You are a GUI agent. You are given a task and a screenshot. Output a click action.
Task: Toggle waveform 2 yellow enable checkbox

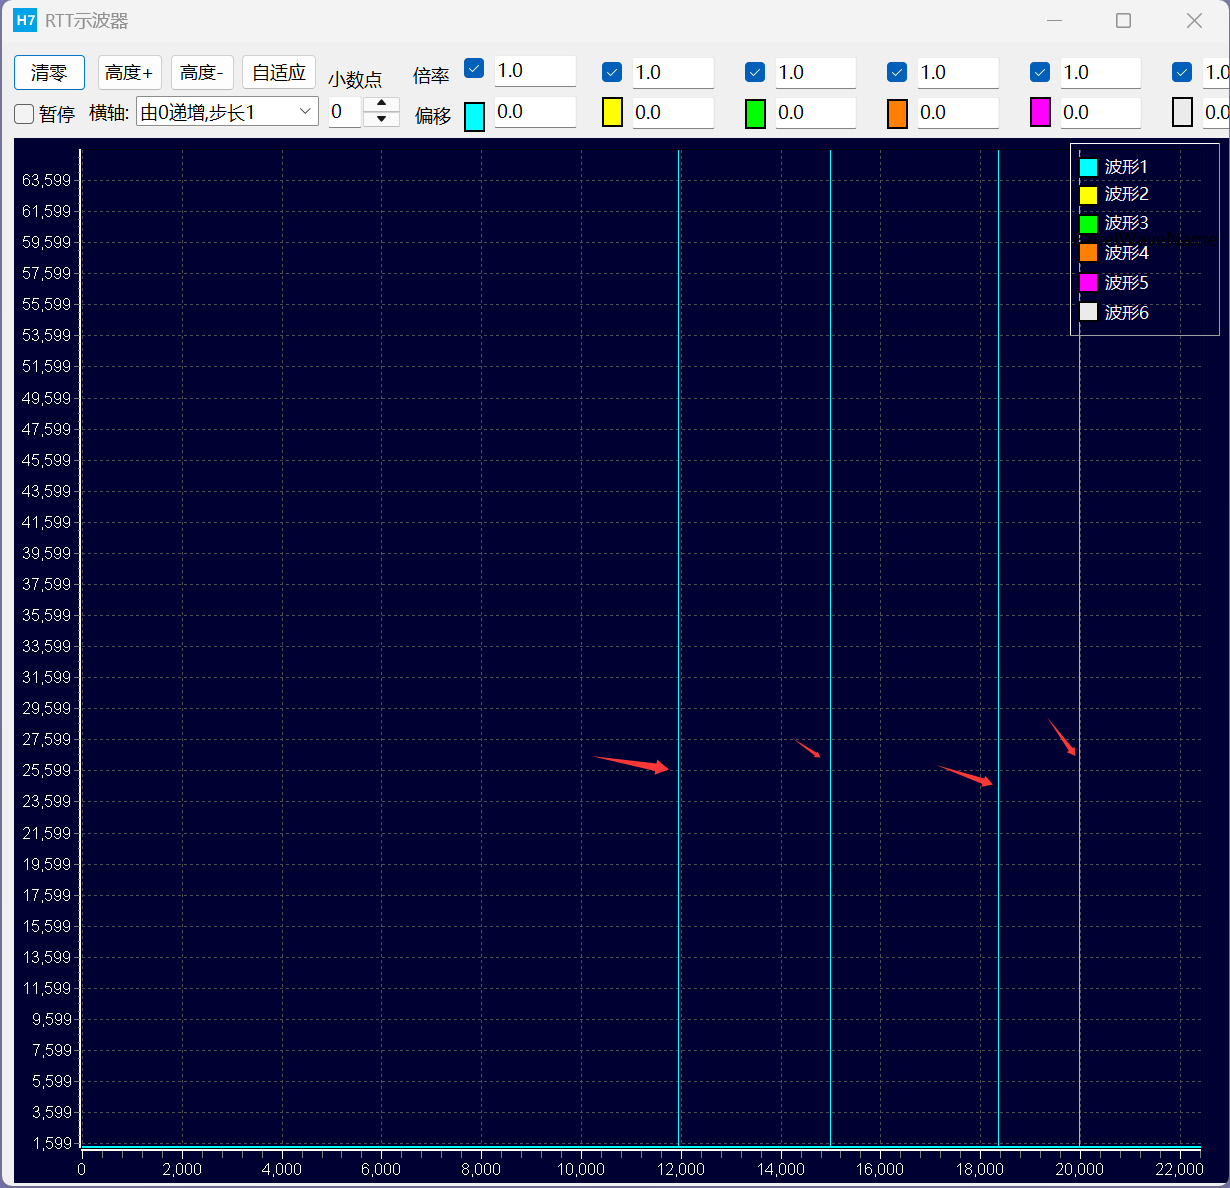(x=612, y=72)
